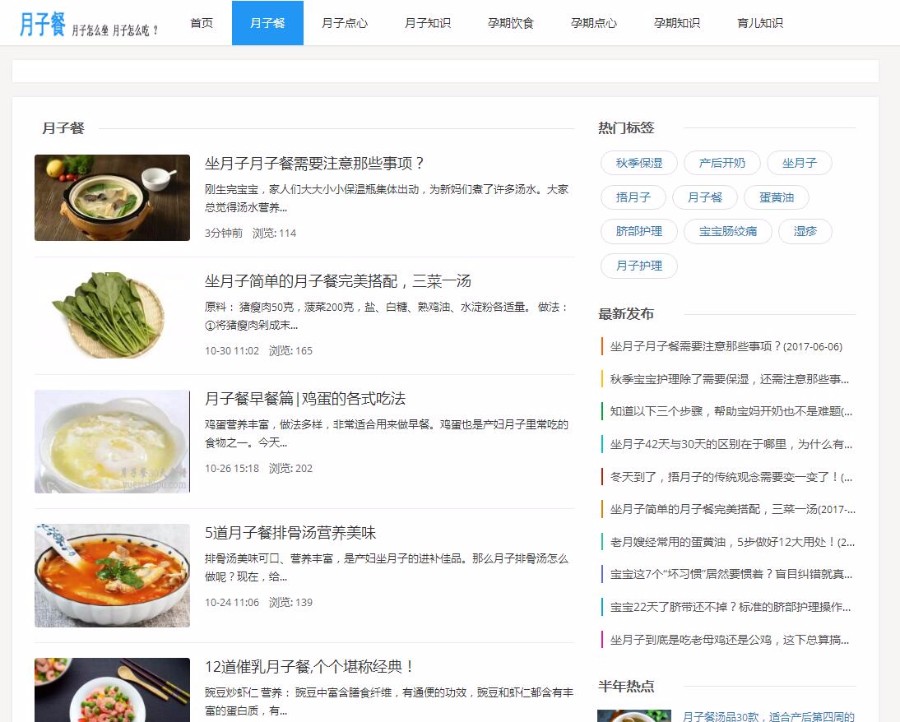
Task: Open the 育儿知识 navigation tab
Action: point(760,23)
